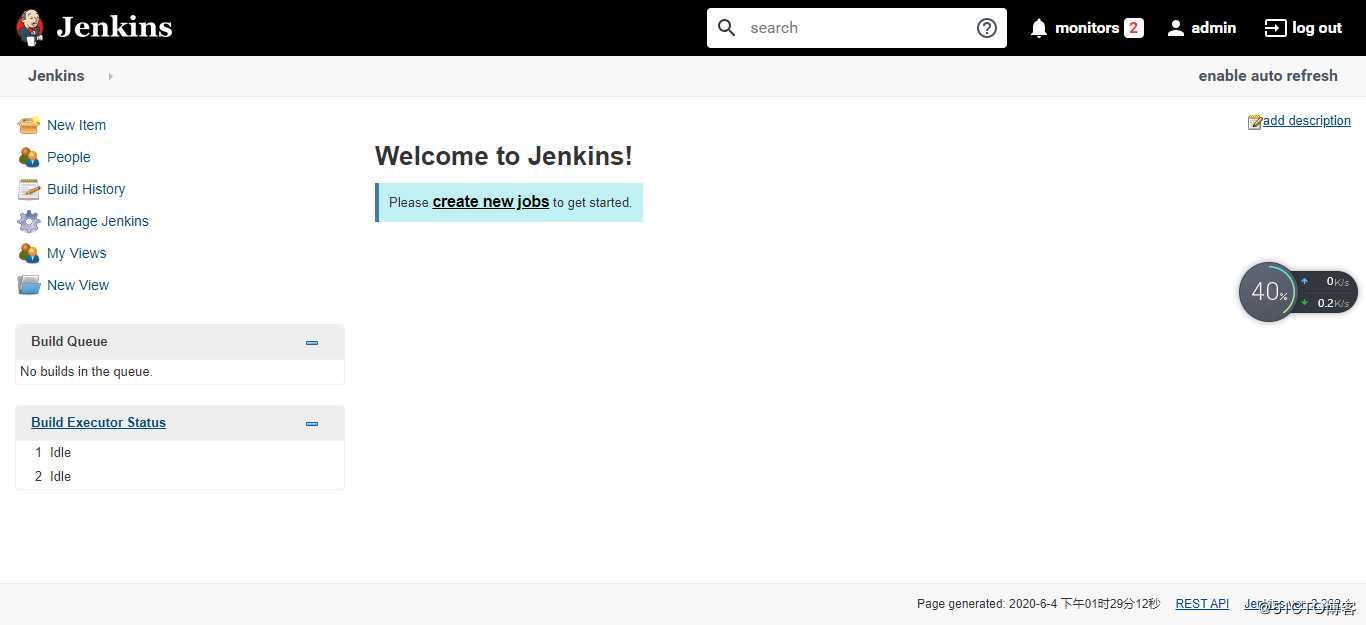Screen dimensions: 1366x625
Task: Click the 40% usage circle widget
Action: tap(1268, 292)
